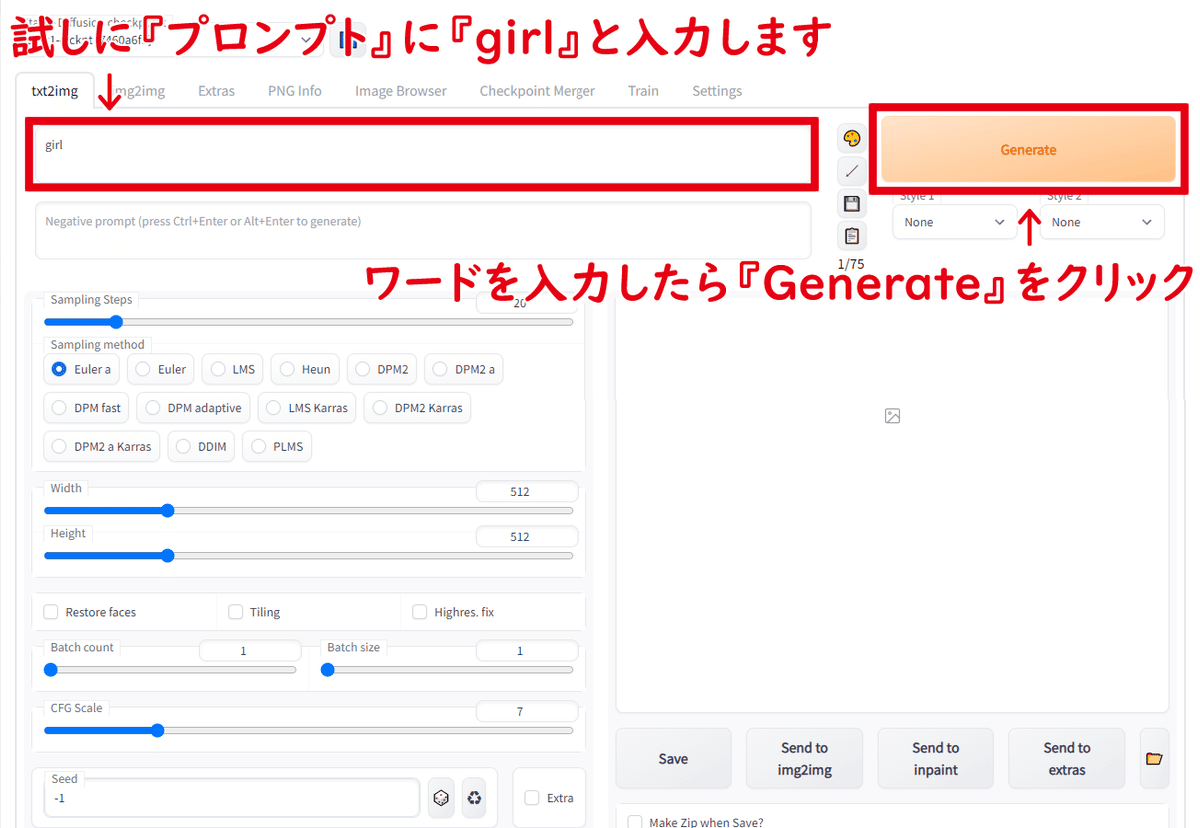
Task: Adjust the Sampling Steps slider
Action: pyautogui.click(x=309, y=322)
